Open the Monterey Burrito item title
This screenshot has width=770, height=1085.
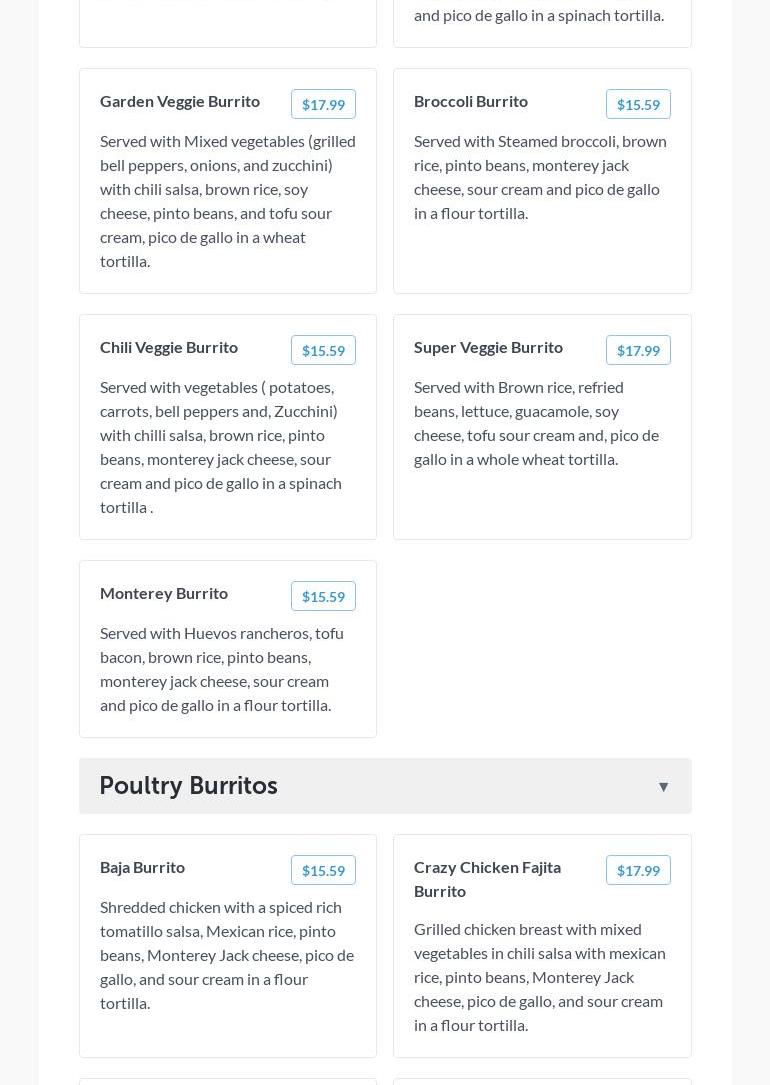point(164,594)
